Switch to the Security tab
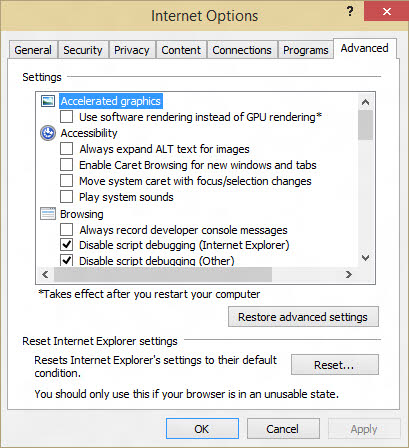409x448 pixels. pos(83,50)
